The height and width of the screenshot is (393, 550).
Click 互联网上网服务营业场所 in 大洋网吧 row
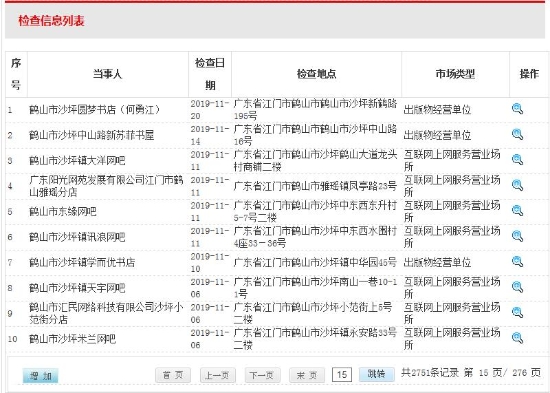[452, 160]
